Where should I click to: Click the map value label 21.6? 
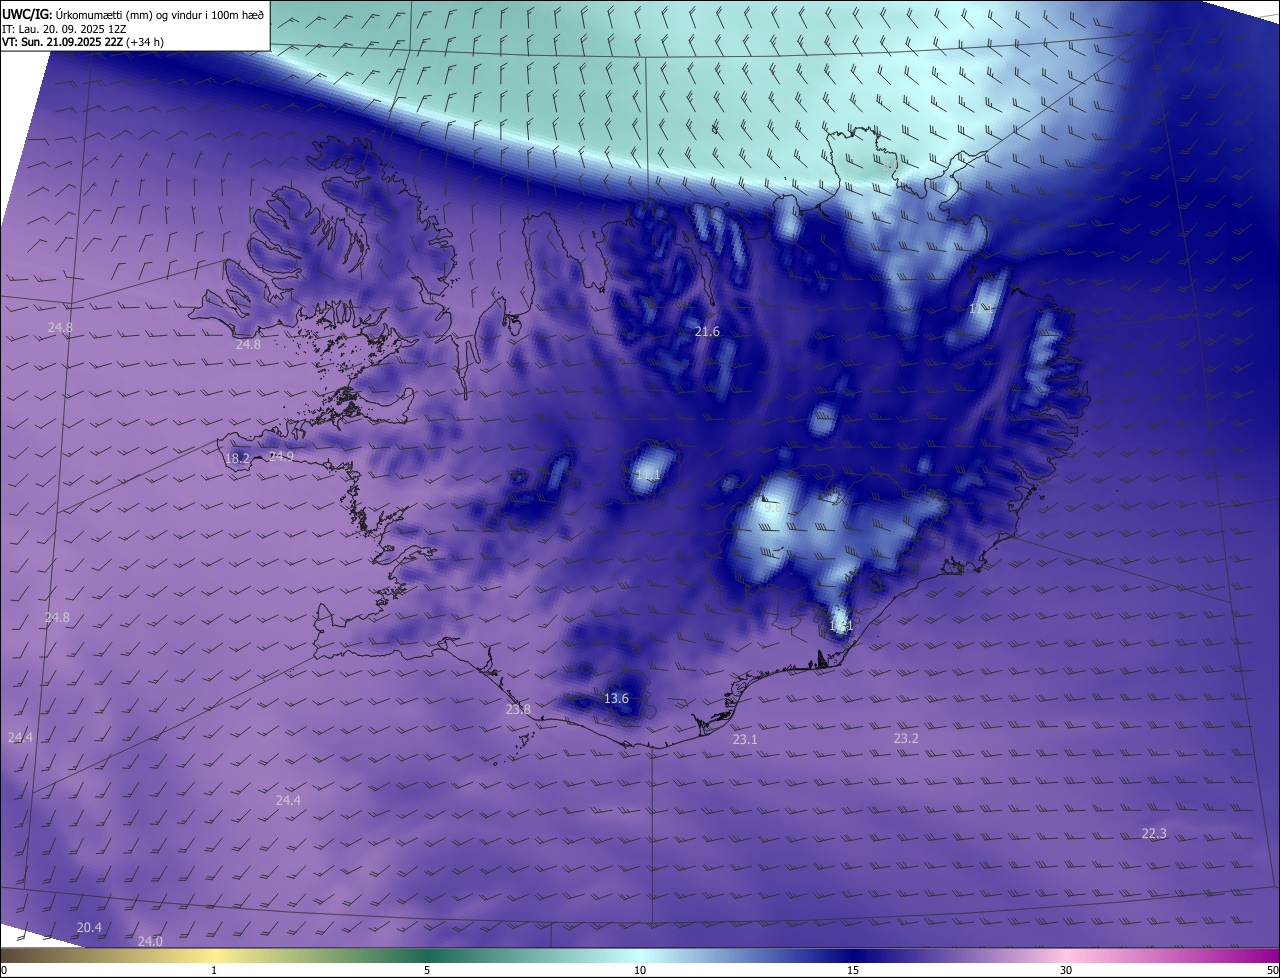(x=707, y=331)
